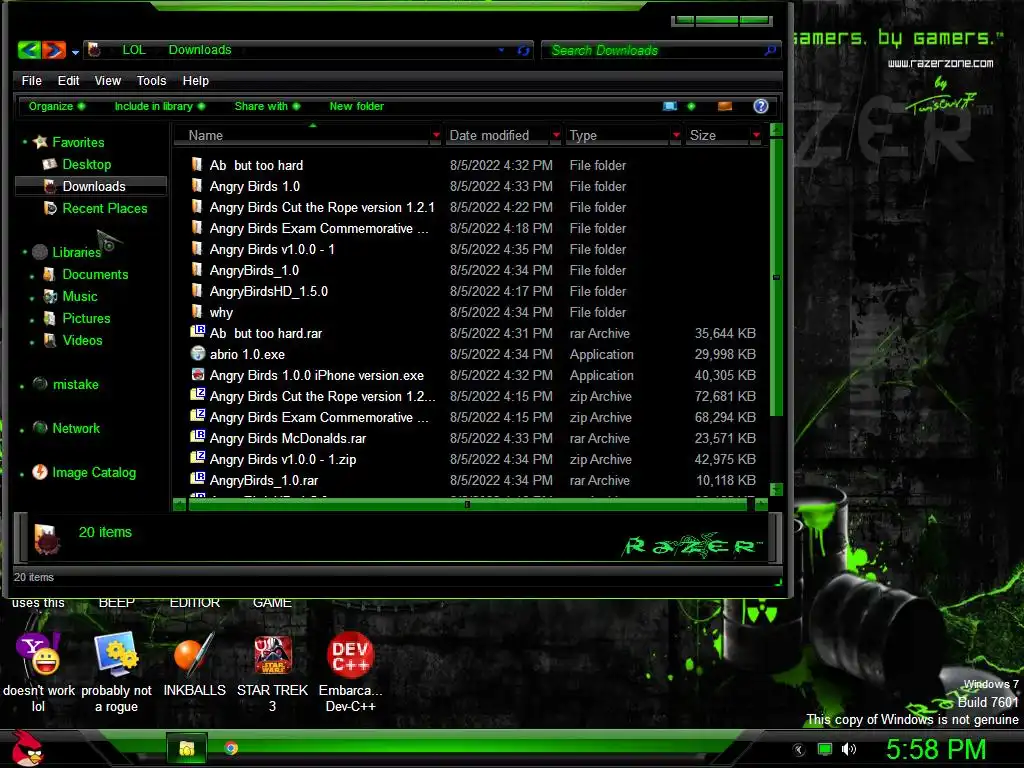Expand the address bar history dropdown
Viewport: 1024px width, 768px height.
point(502,50)
